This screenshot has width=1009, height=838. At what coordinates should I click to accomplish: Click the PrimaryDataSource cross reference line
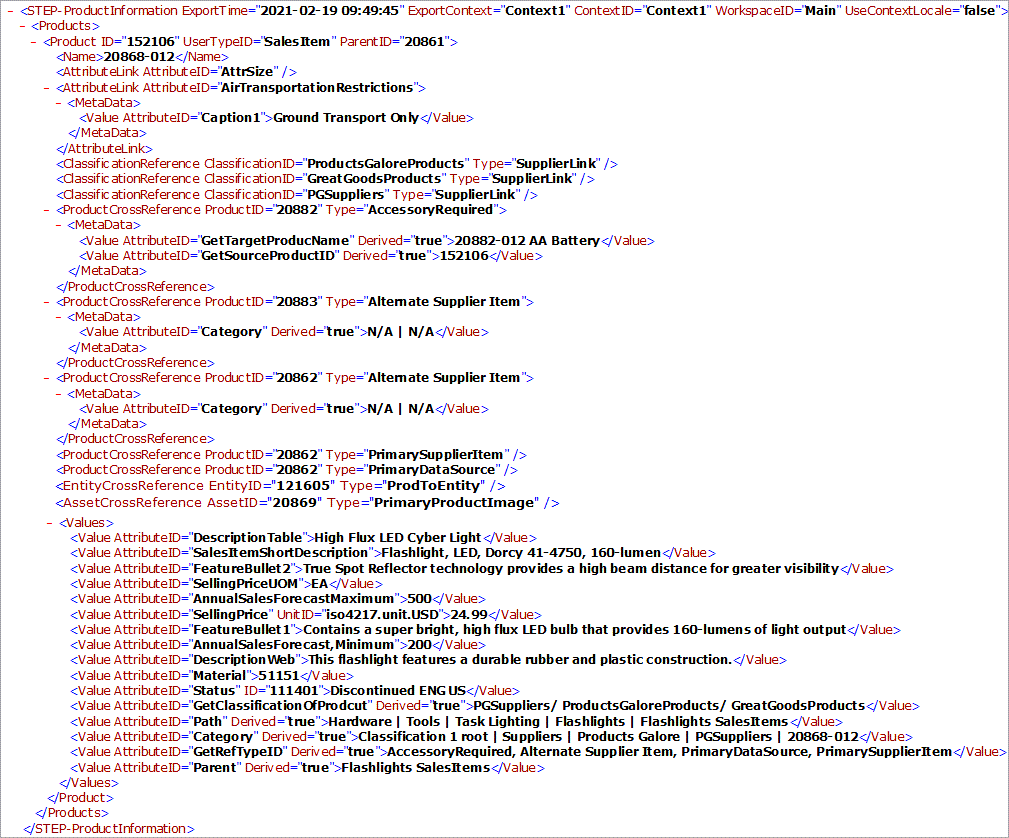286,470
